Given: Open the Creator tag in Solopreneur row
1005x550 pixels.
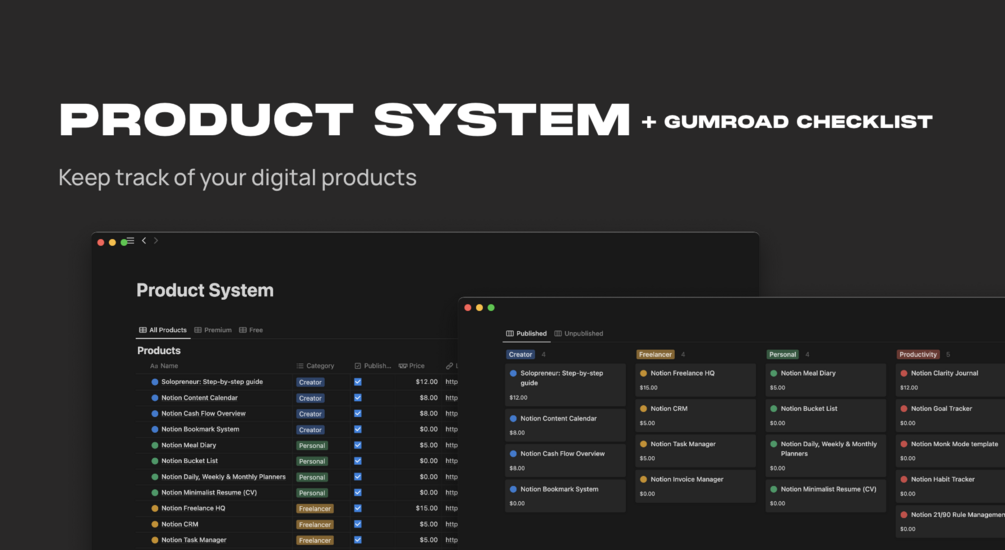Looking at the screenshot, I should pyautogui.click(x=310, y=382).
